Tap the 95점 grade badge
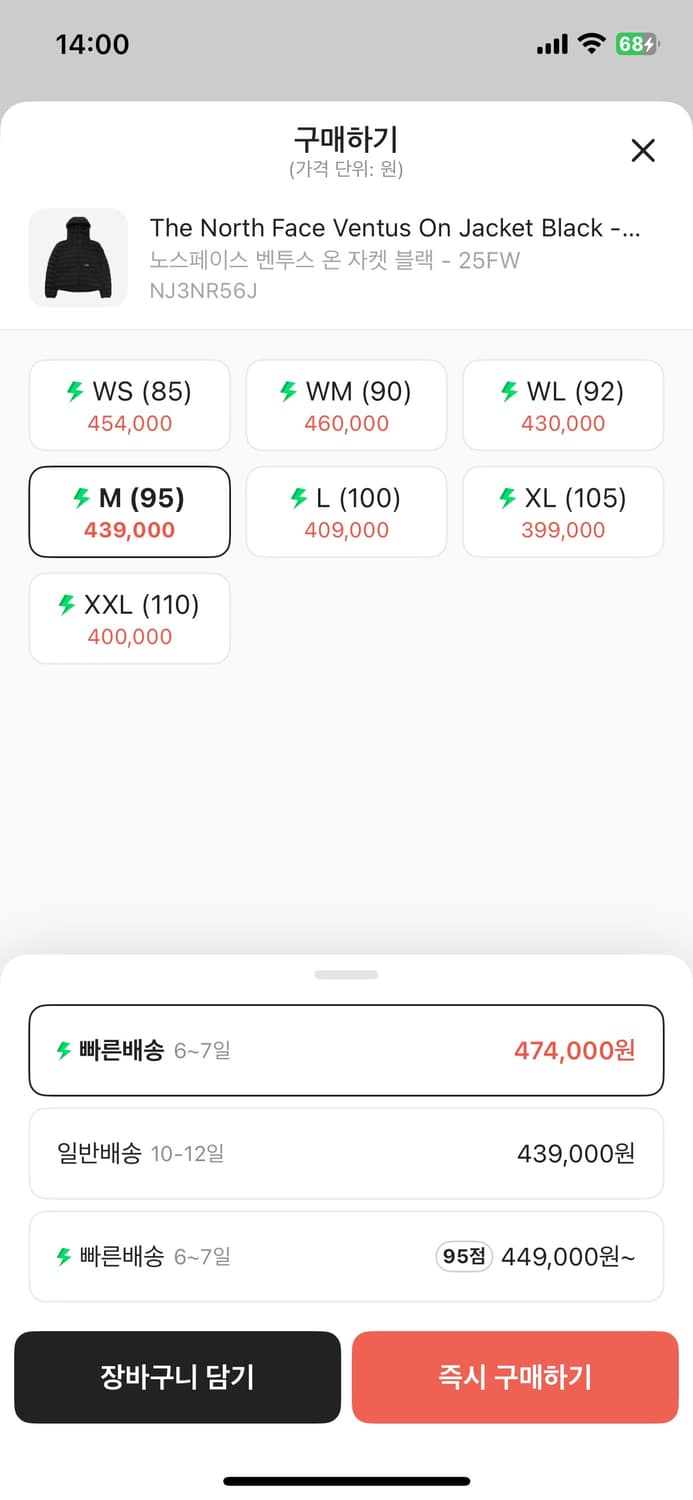Screen dimensions: 693x1500 (464, 1256)
